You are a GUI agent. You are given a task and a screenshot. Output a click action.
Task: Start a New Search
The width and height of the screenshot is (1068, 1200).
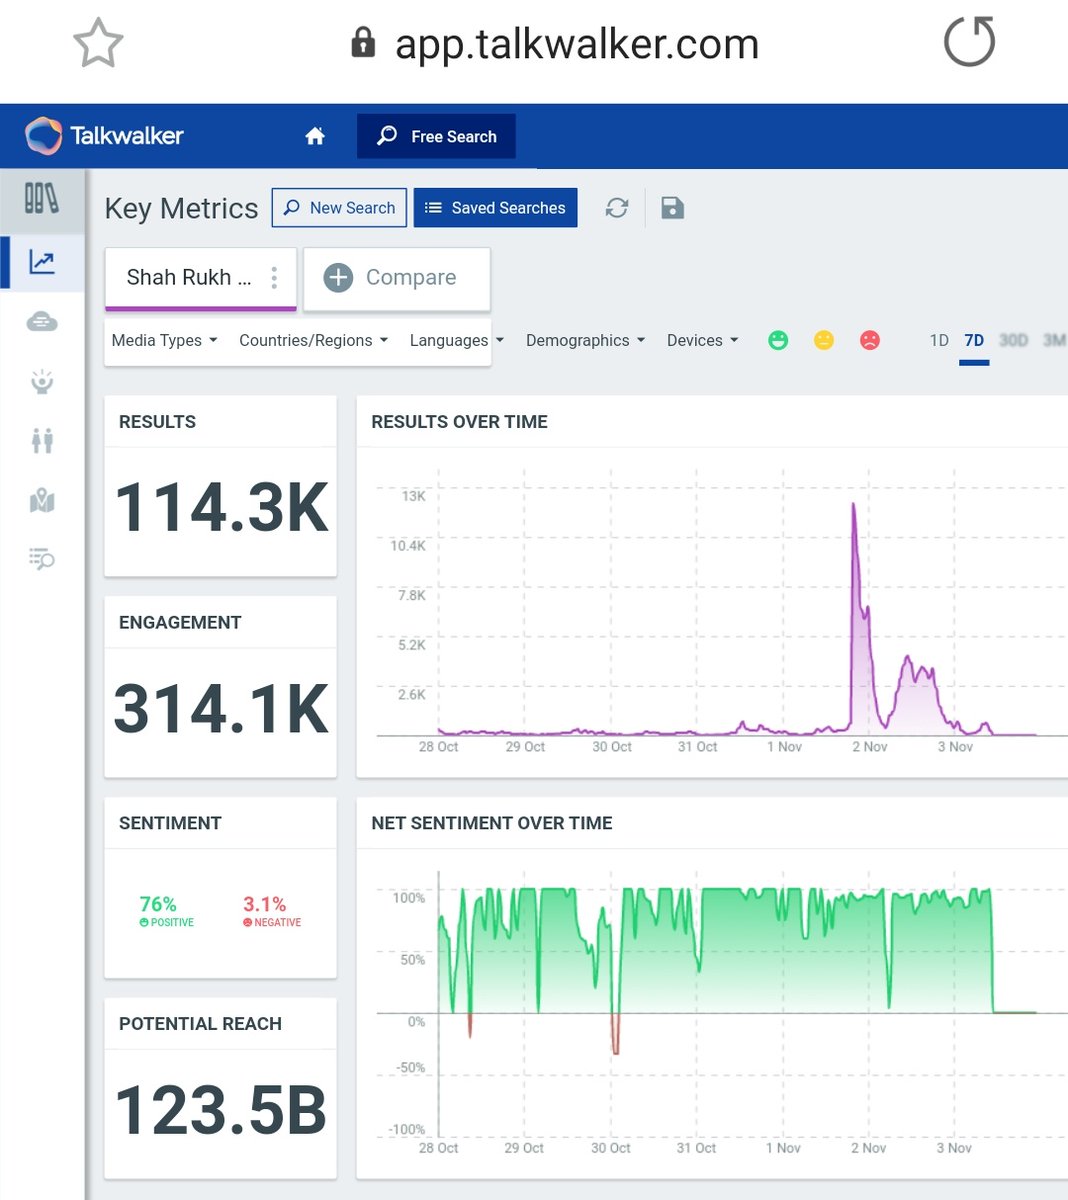pos(339,207)
